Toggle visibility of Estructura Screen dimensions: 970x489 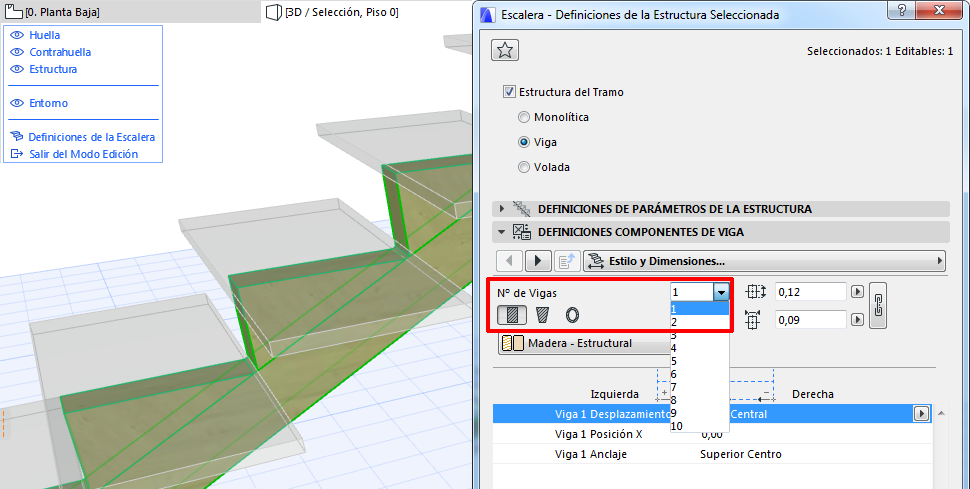click(17, 69)
